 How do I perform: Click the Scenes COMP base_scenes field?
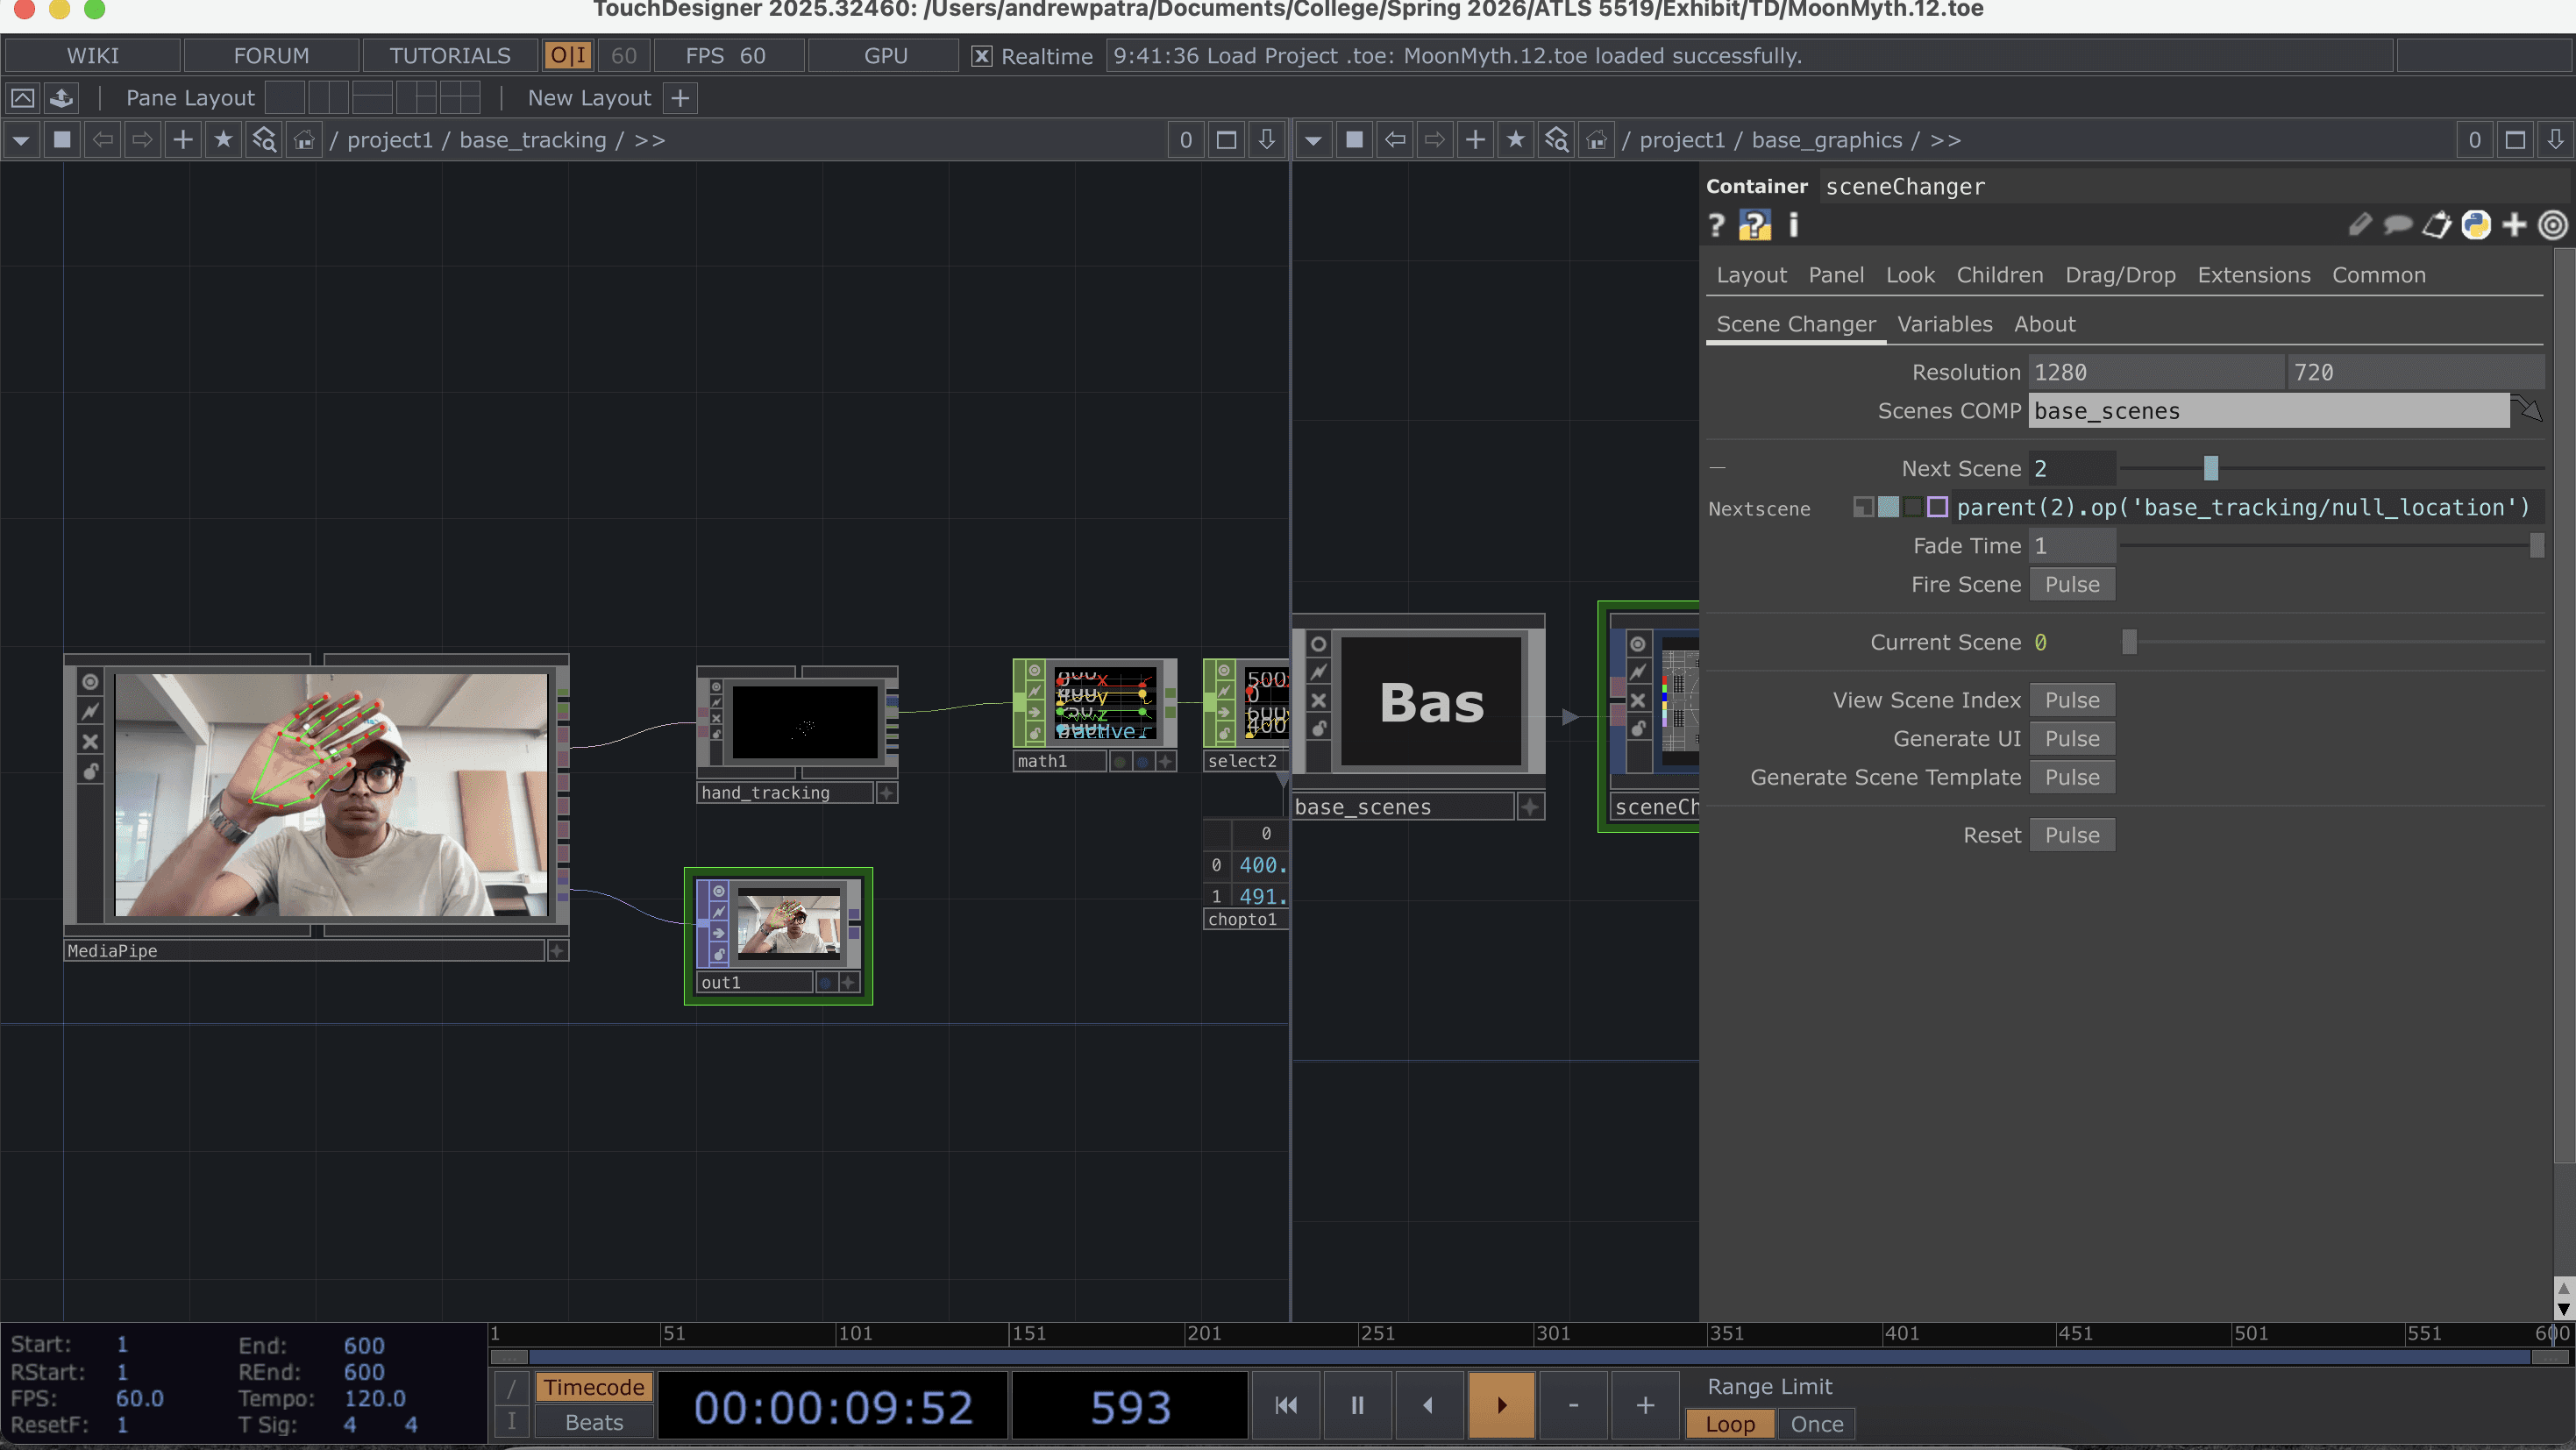(x=2267, y=411)
